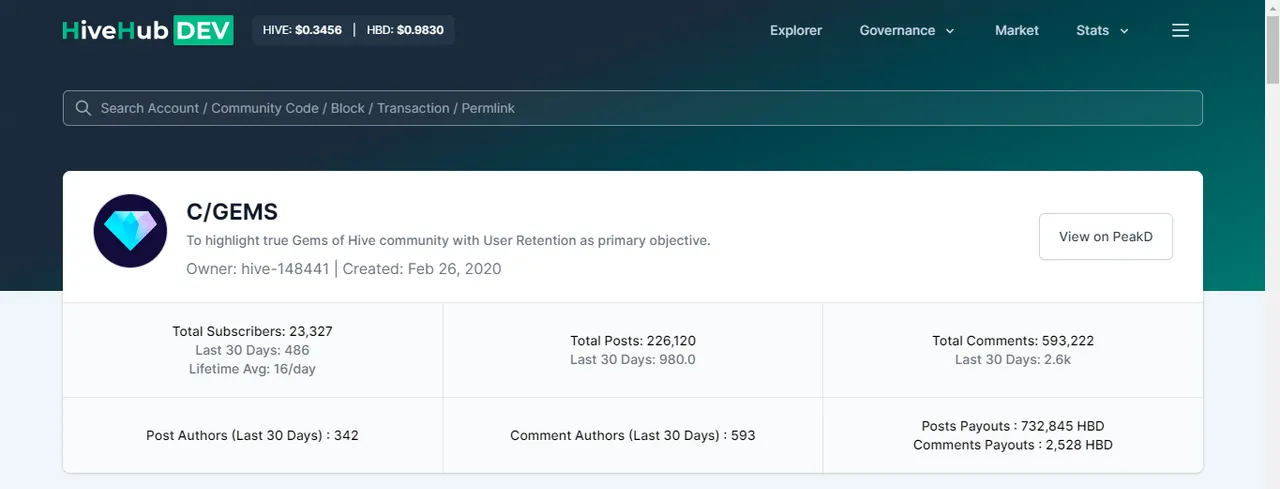Click the community description text
Screen dimensions: 1280x489
click(x=448, y=241)
